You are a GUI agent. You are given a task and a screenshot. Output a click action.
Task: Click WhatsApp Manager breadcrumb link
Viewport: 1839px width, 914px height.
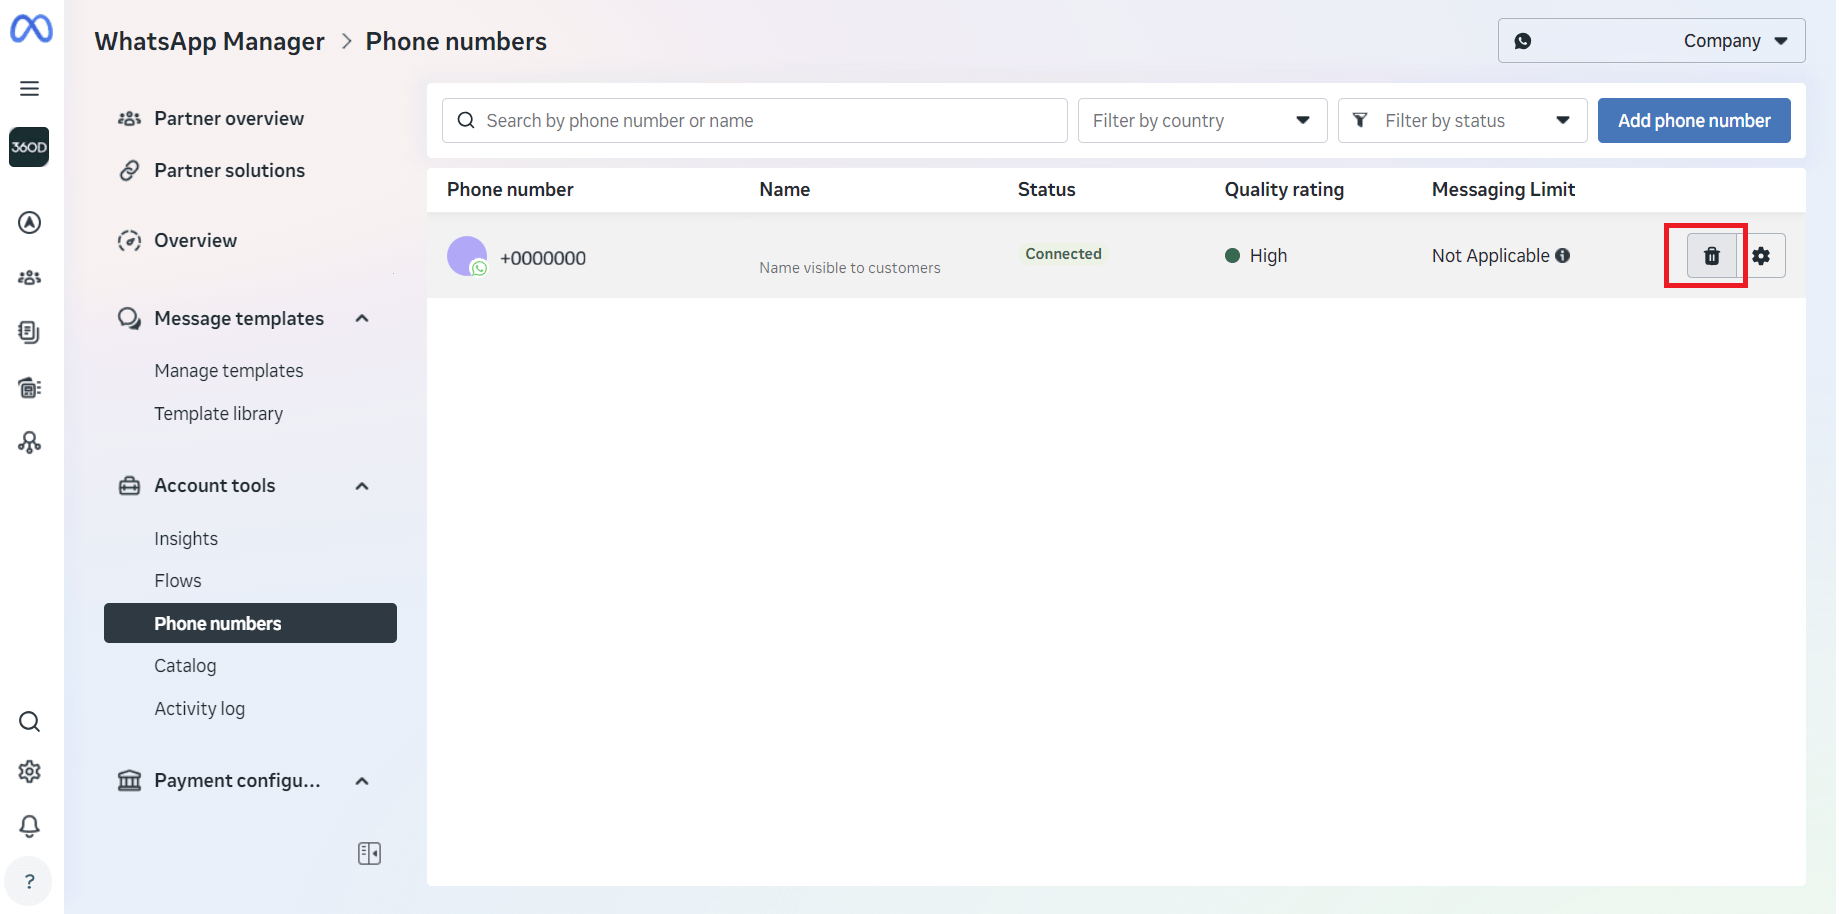point(210,41)
